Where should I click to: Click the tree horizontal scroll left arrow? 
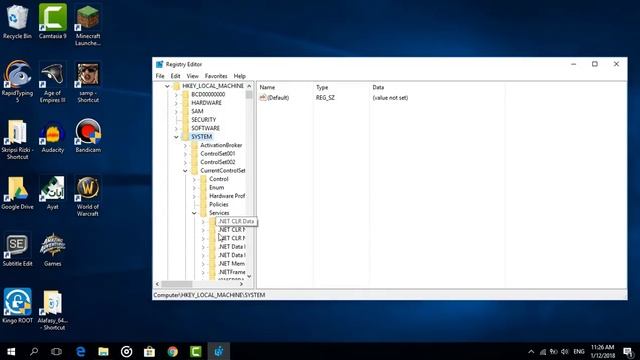coord(158,284)
